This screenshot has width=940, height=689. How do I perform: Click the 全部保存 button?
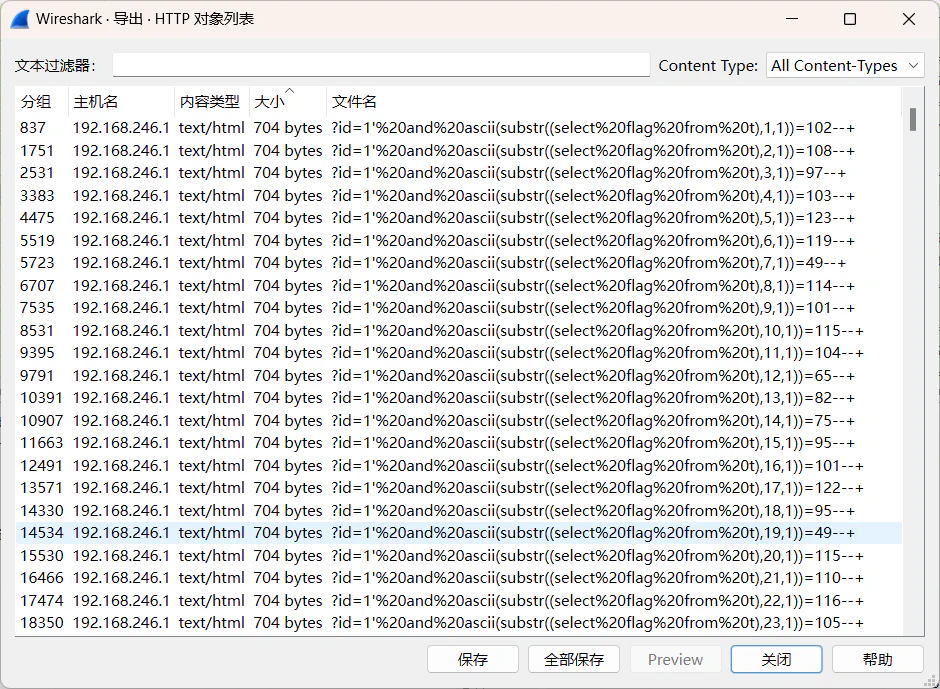574,660
